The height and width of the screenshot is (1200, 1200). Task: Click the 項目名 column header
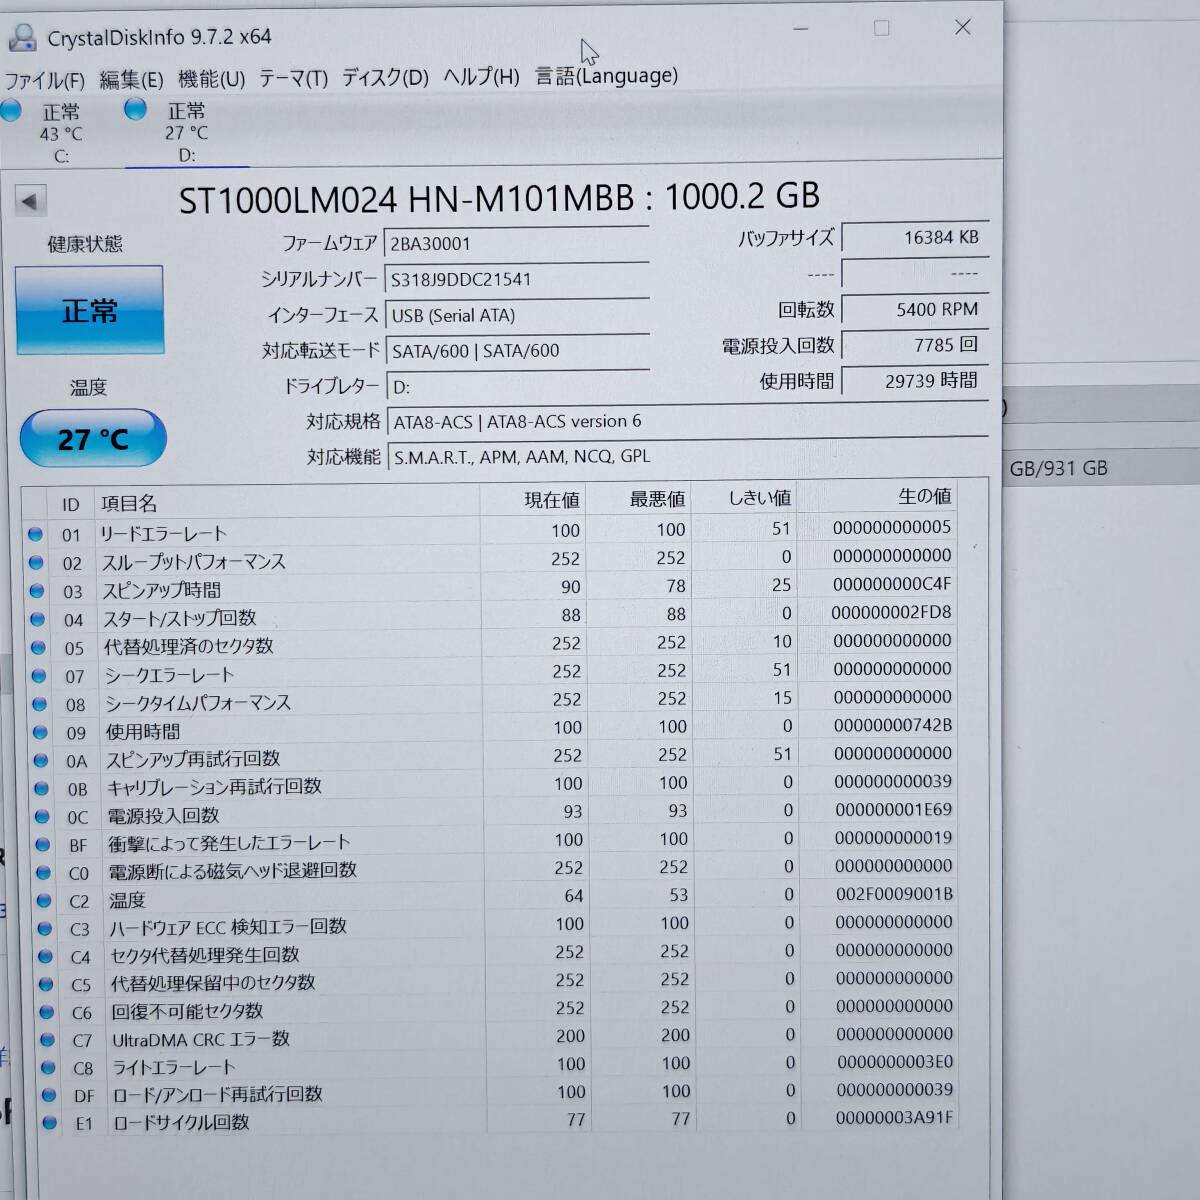click(287, 502)
